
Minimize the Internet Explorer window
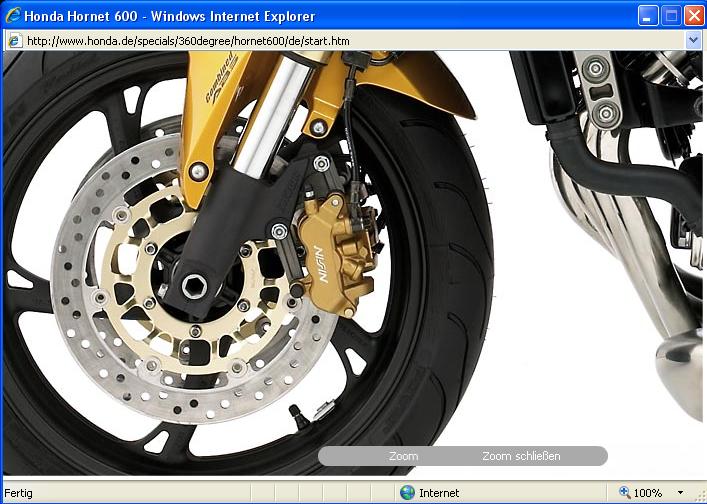tap(647, 16)
